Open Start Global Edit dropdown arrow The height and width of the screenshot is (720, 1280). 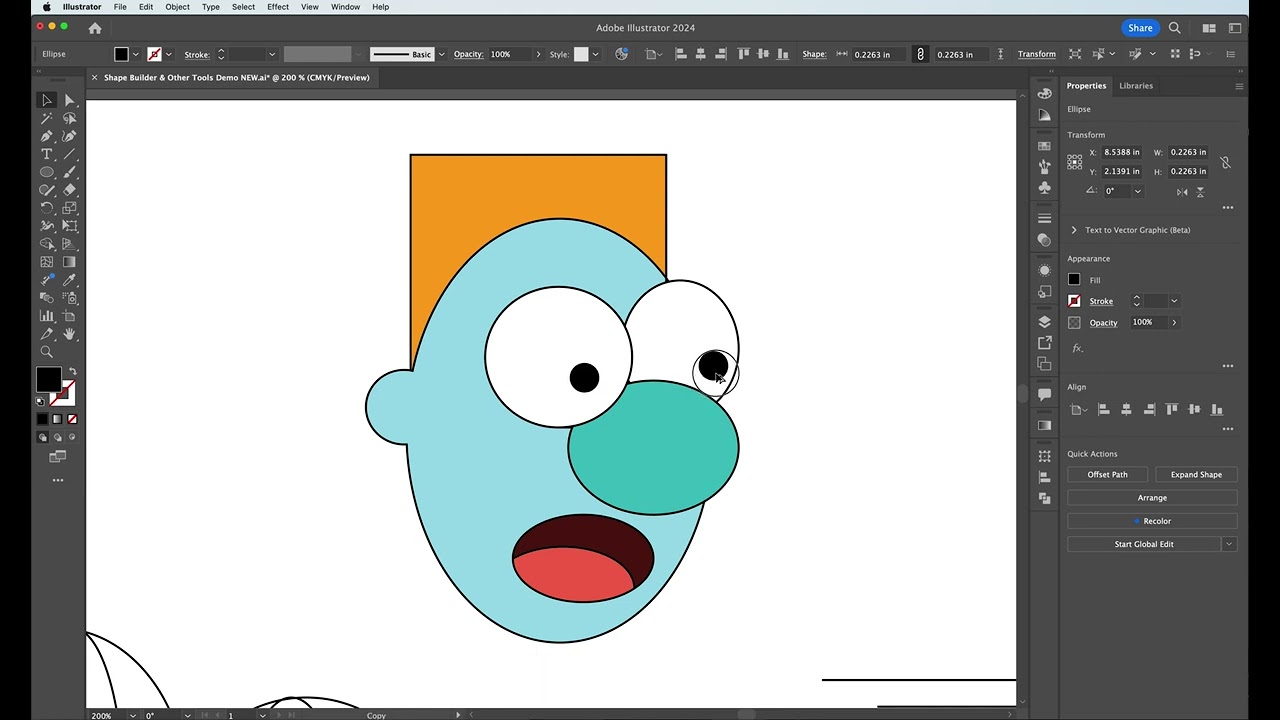pos(1228,544)
